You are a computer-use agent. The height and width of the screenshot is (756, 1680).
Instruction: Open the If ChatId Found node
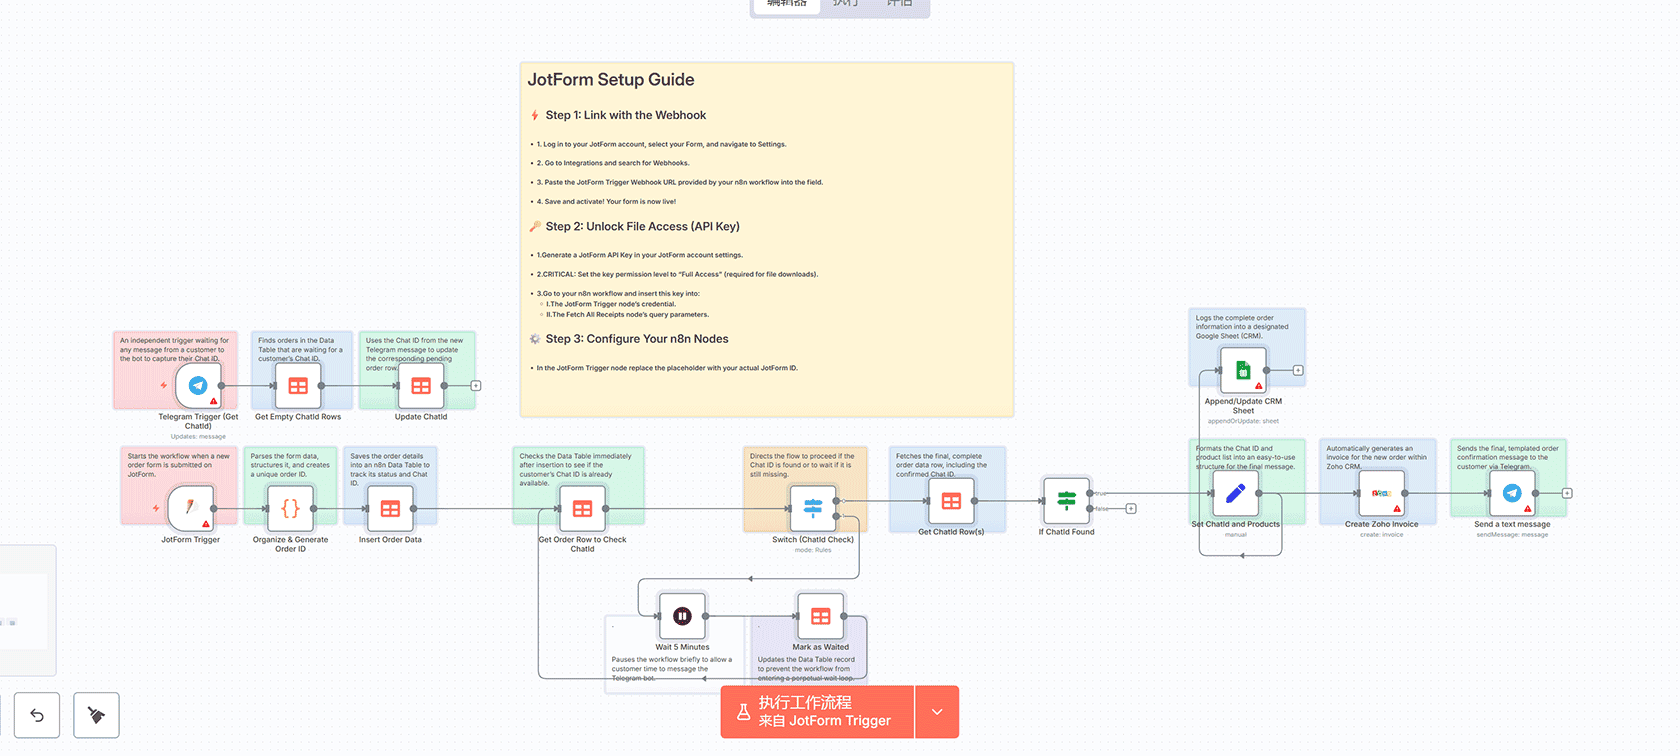[x=1066, y=500]
